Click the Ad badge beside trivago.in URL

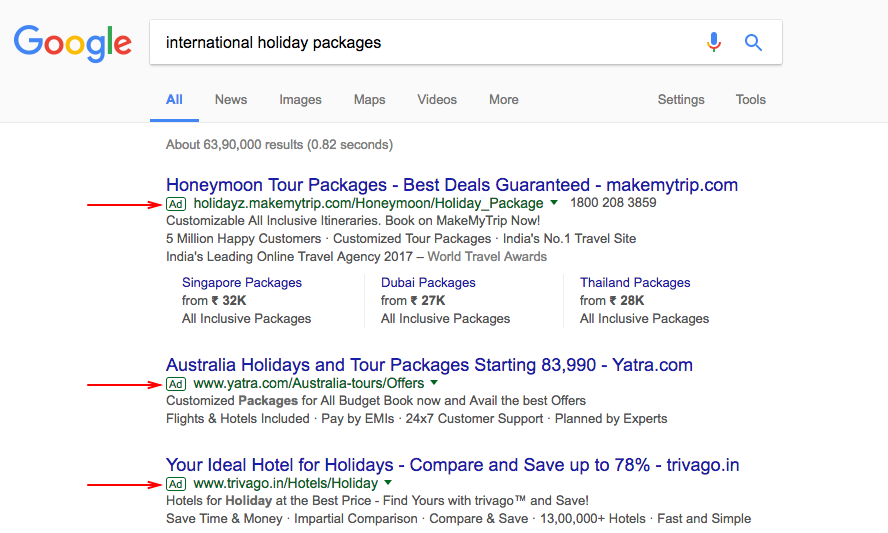point(176,483)
